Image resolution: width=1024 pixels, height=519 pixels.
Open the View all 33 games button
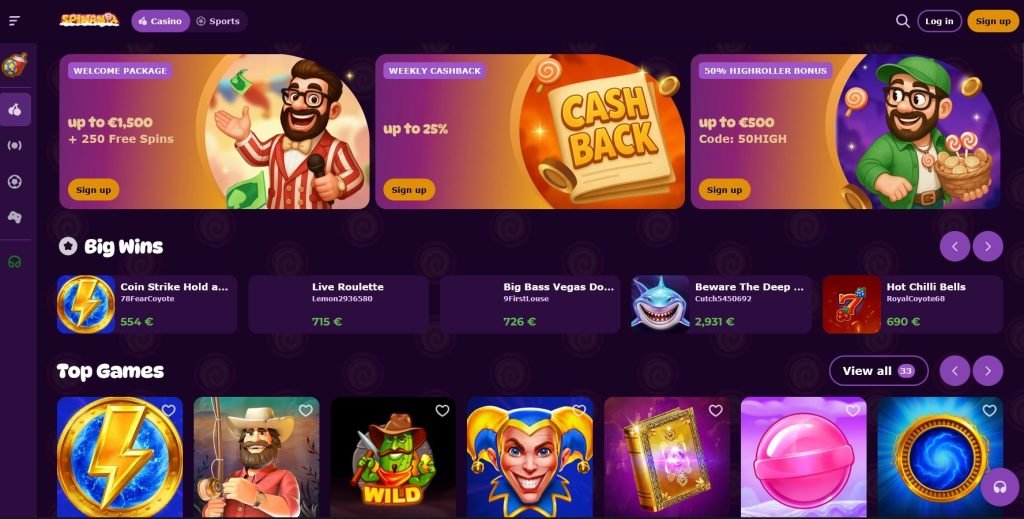coord(878,371)
